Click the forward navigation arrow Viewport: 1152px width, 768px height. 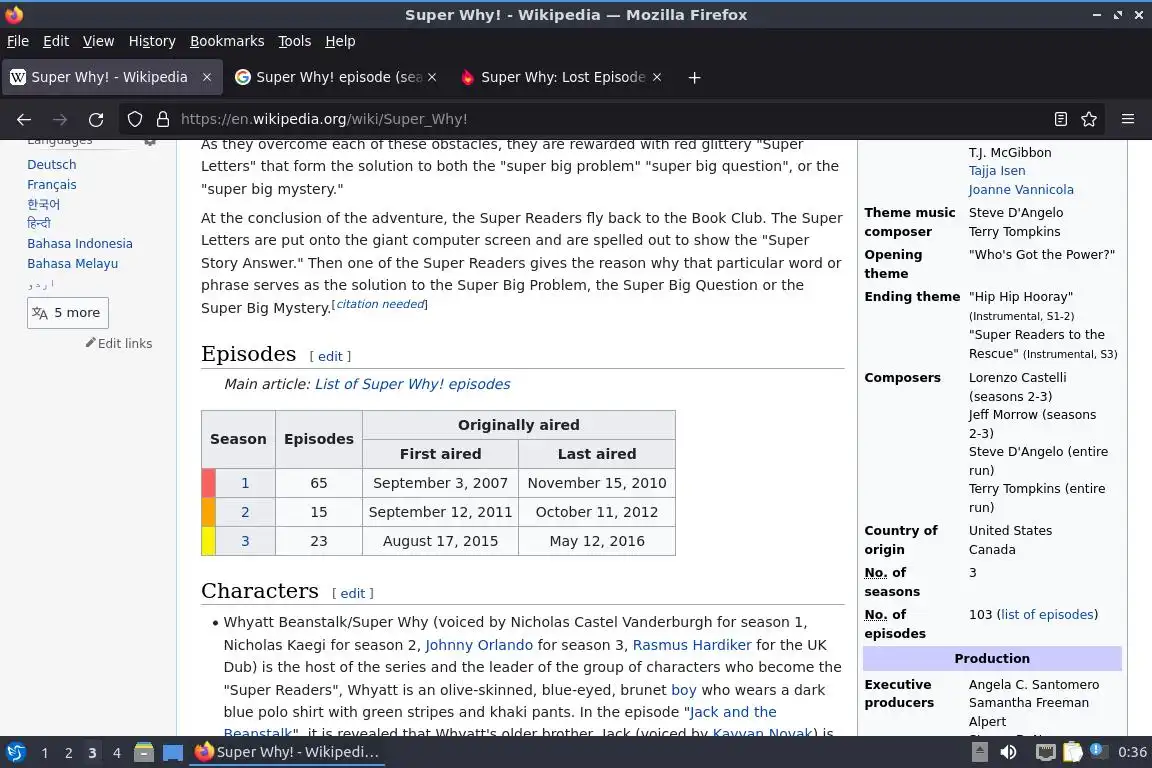60,119
